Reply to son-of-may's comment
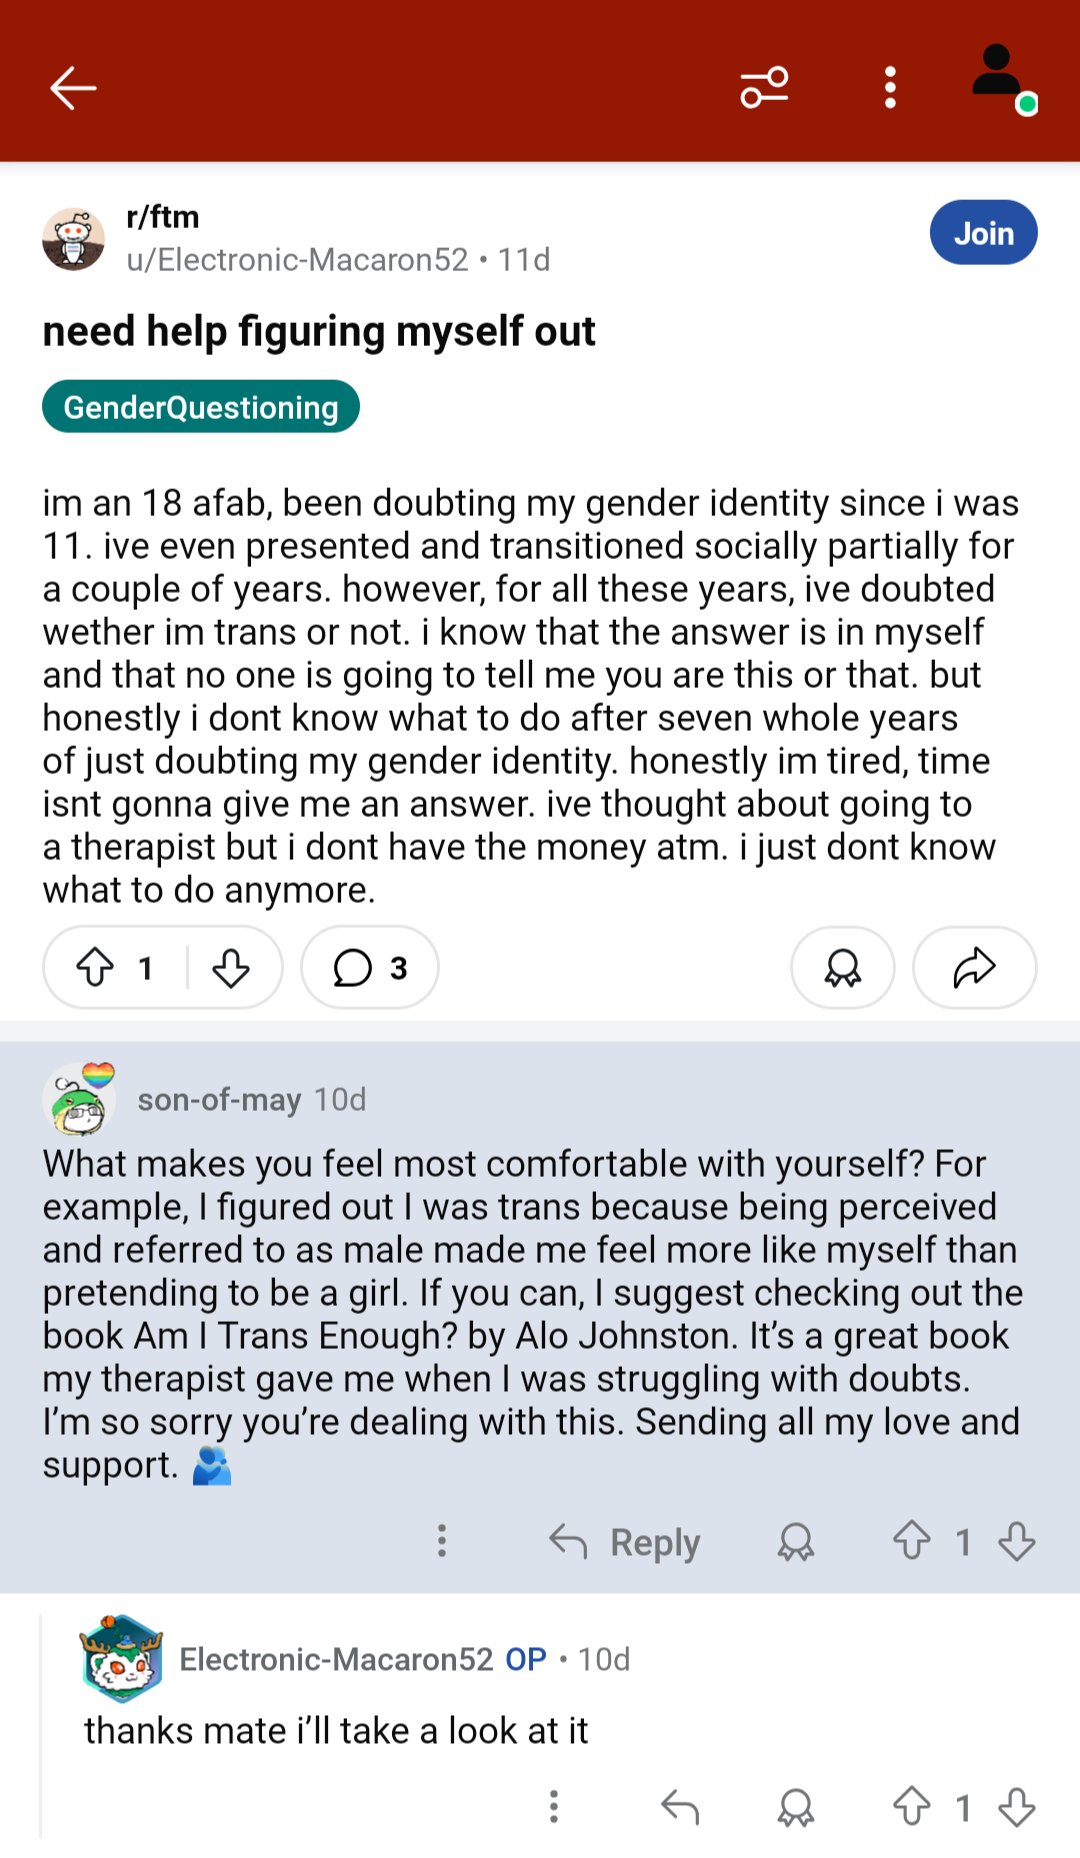Image resolution: width=1080 pixels, height=1858 pixels. 625,1541
